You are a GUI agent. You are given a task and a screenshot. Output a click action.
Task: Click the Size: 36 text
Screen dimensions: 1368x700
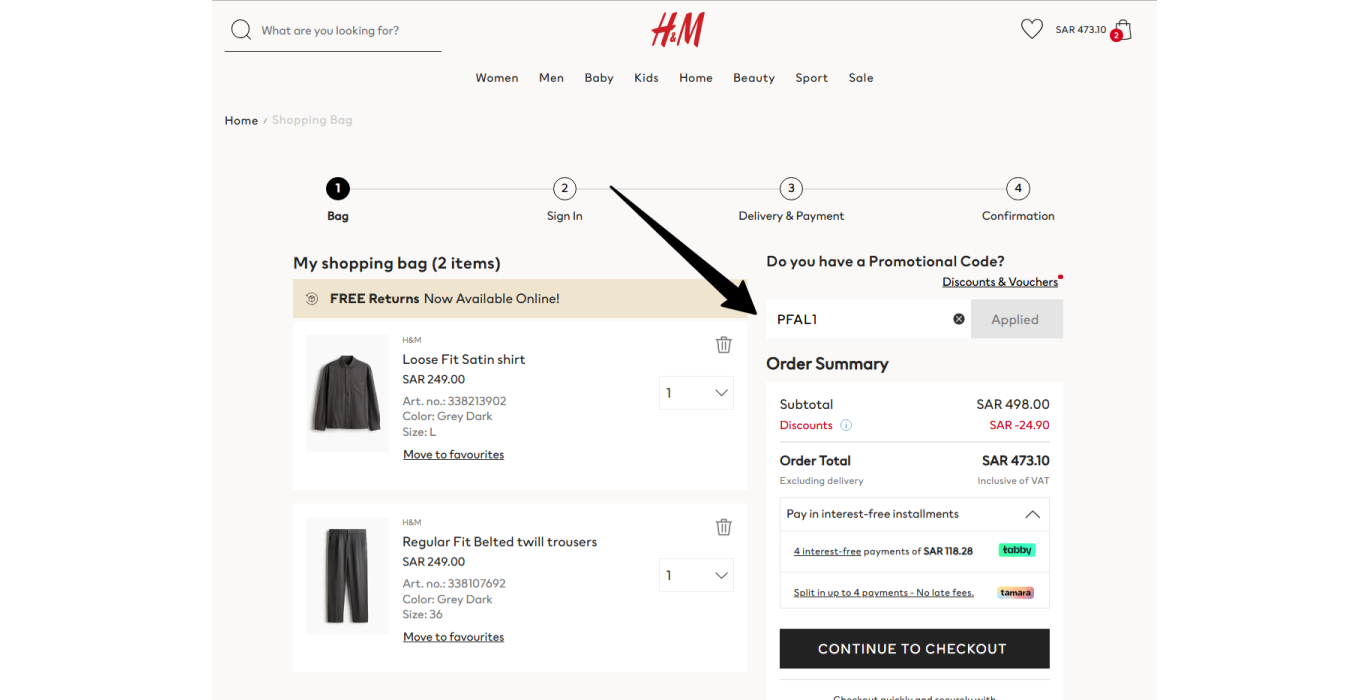[x=422, y=614]
